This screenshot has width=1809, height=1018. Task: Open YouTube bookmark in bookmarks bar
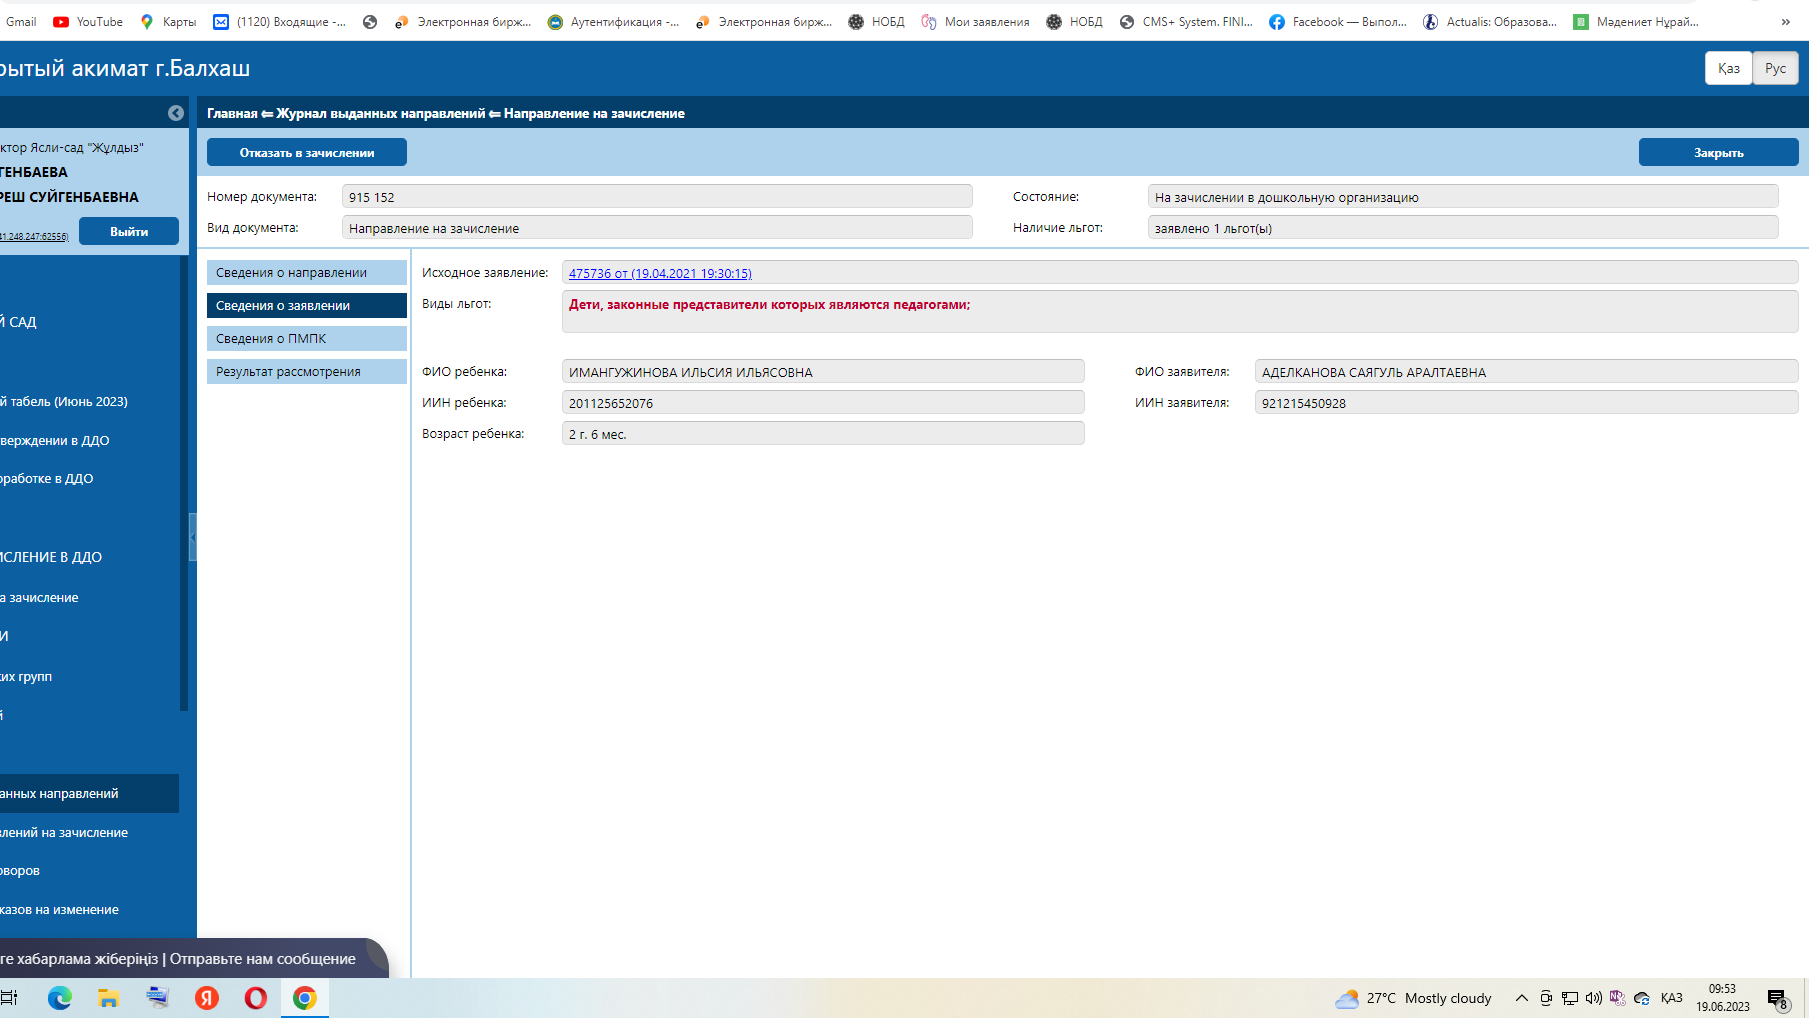pyautogui.click(x=88, y=21)
